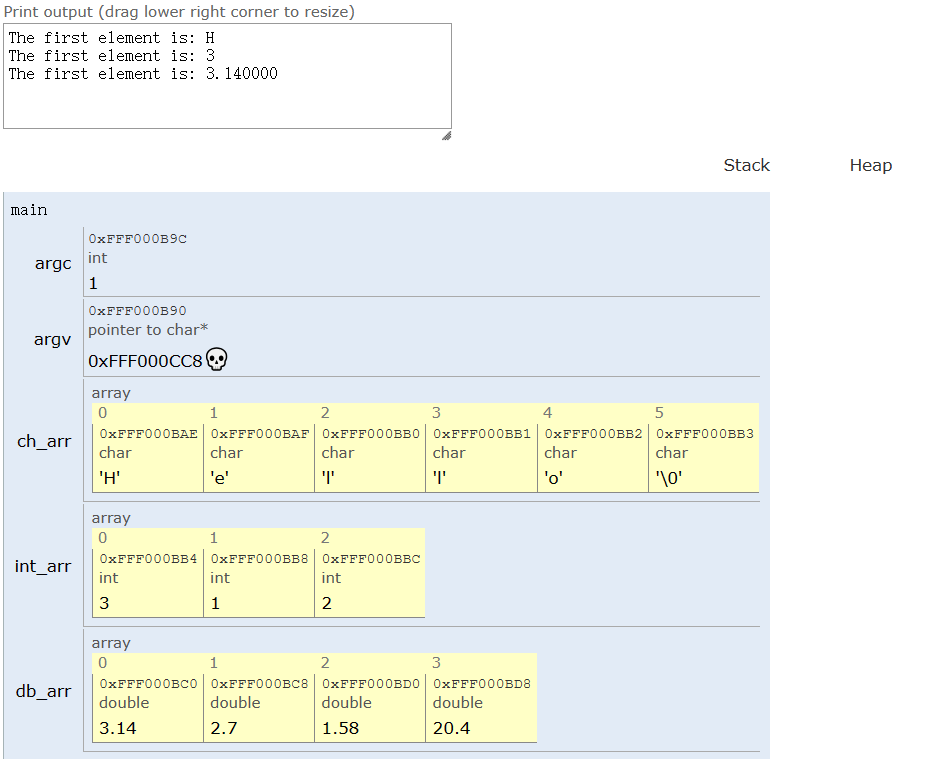
Task: Click the argv pointer value 0xFFF000CC8
Action: 146,361
